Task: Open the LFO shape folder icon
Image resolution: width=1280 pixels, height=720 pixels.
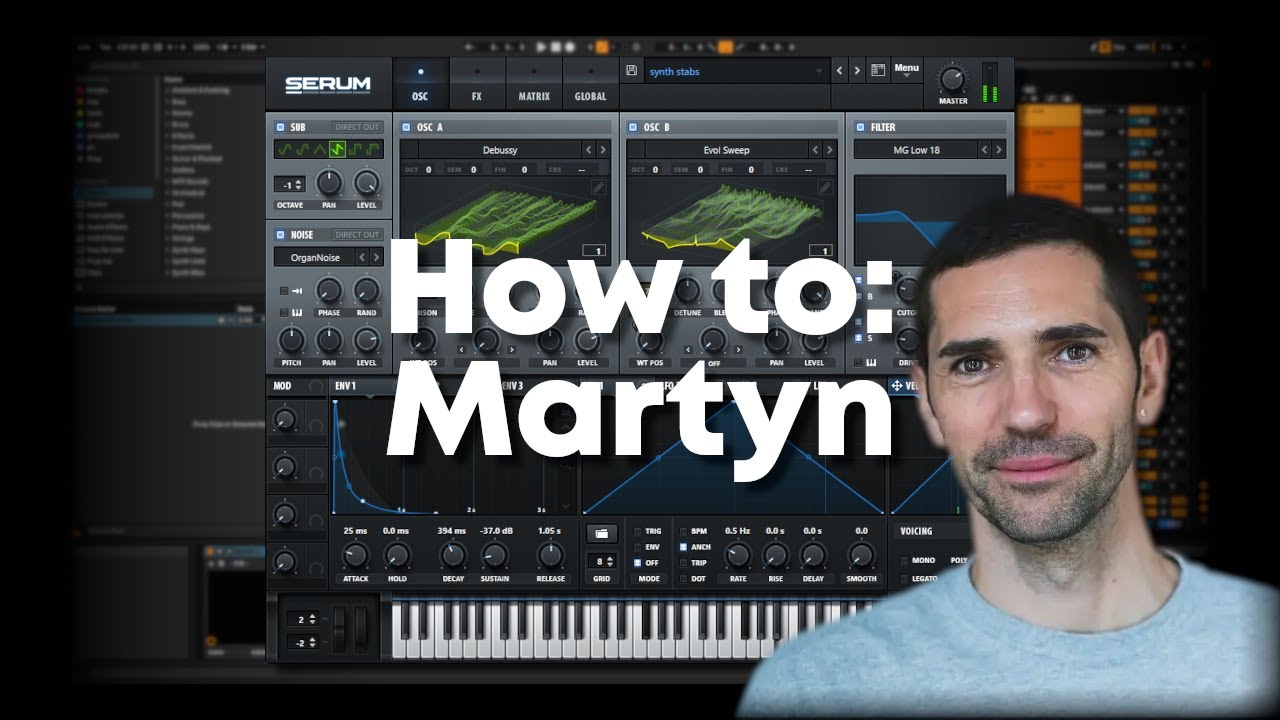Action: coord(601,533)
